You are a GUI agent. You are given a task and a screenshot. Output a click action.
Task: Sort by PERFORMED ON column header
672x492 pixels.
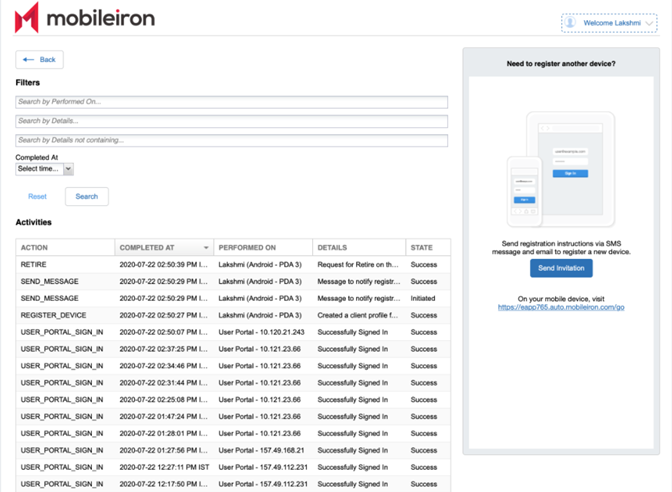[x=262, y=247]
